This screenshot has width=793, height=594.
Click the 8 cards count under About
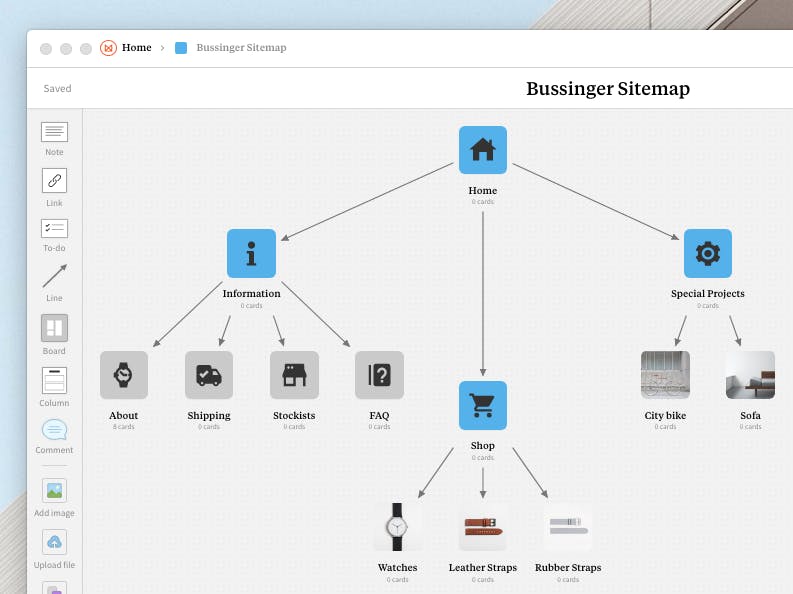point(124,427)
